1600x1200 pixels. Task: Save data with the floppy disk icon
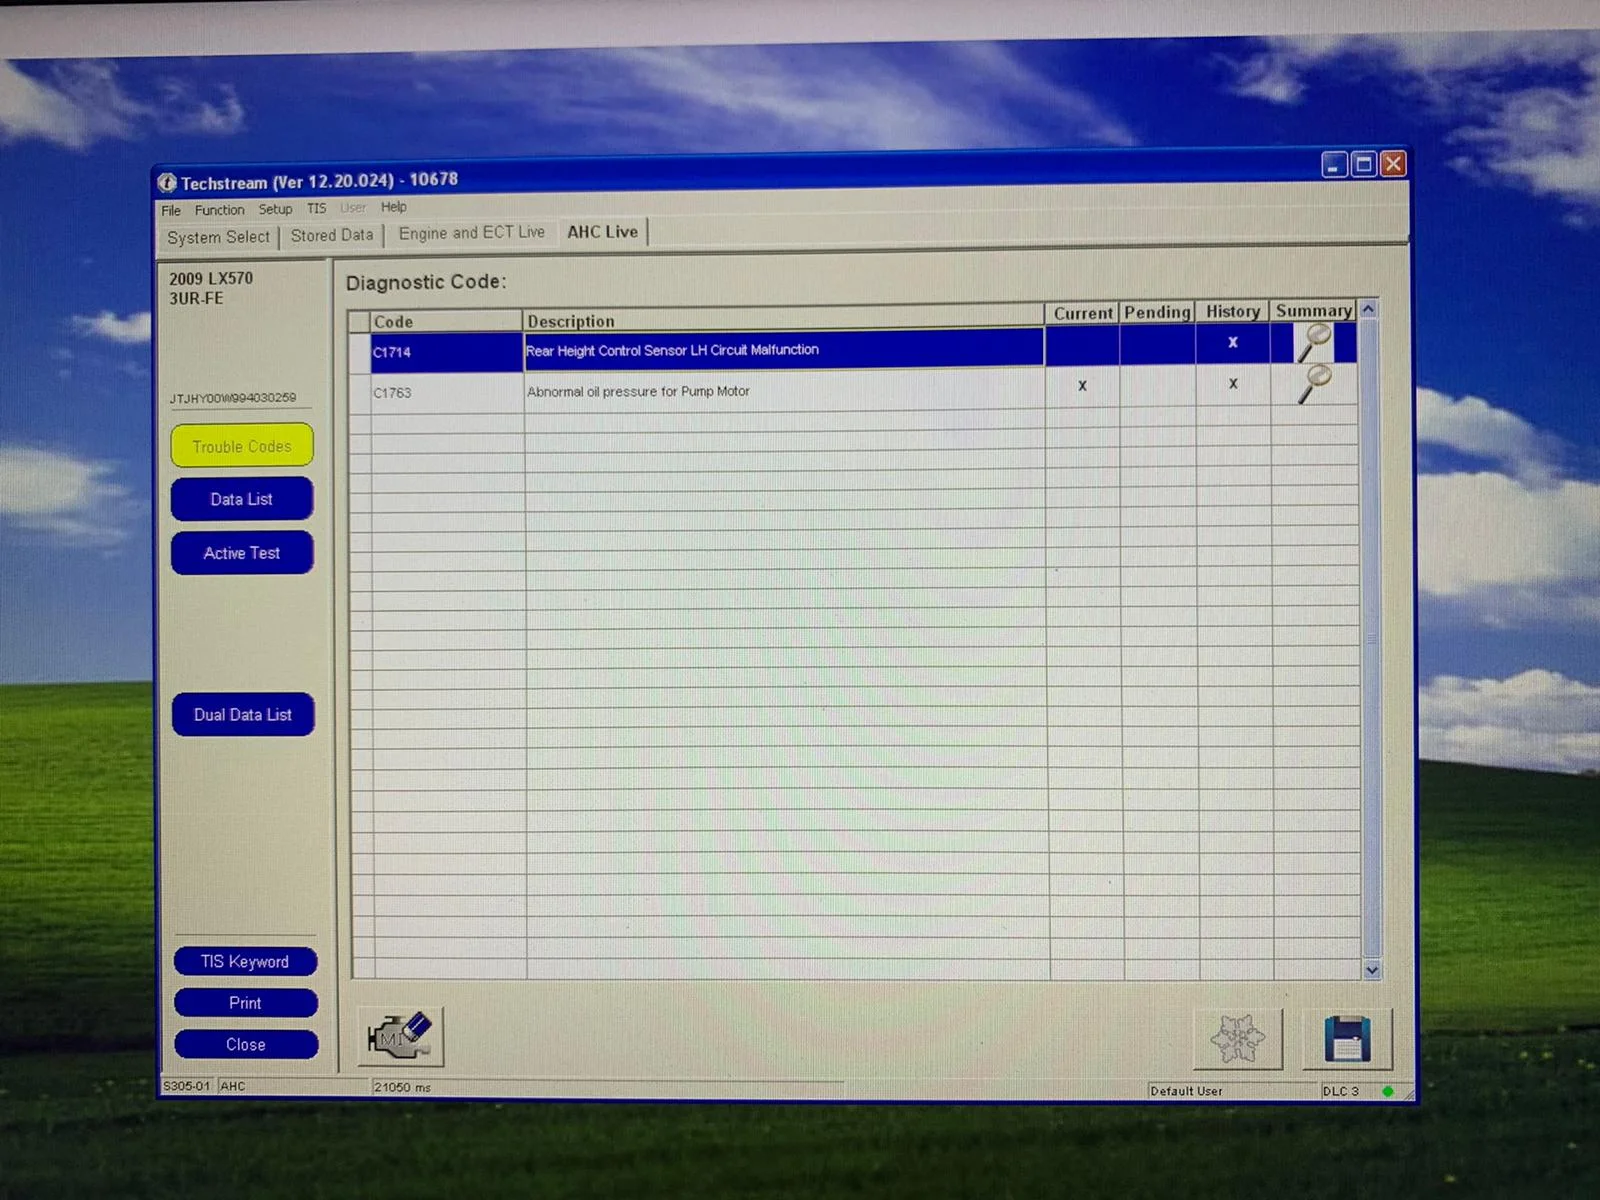(1347, 1039)
